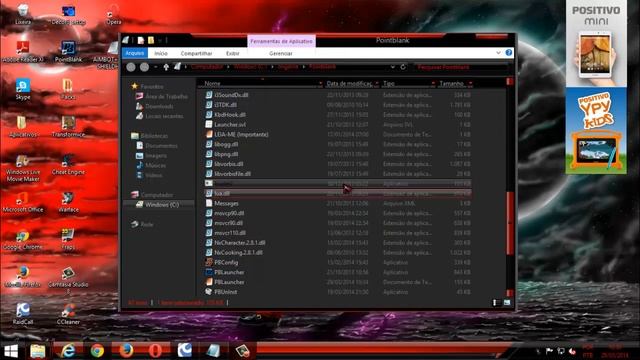Image resolution: width=640 pixels, height=360 pixels.
Task: Open Adobe Reader XI desktop icon
Action: pos(23,52)
